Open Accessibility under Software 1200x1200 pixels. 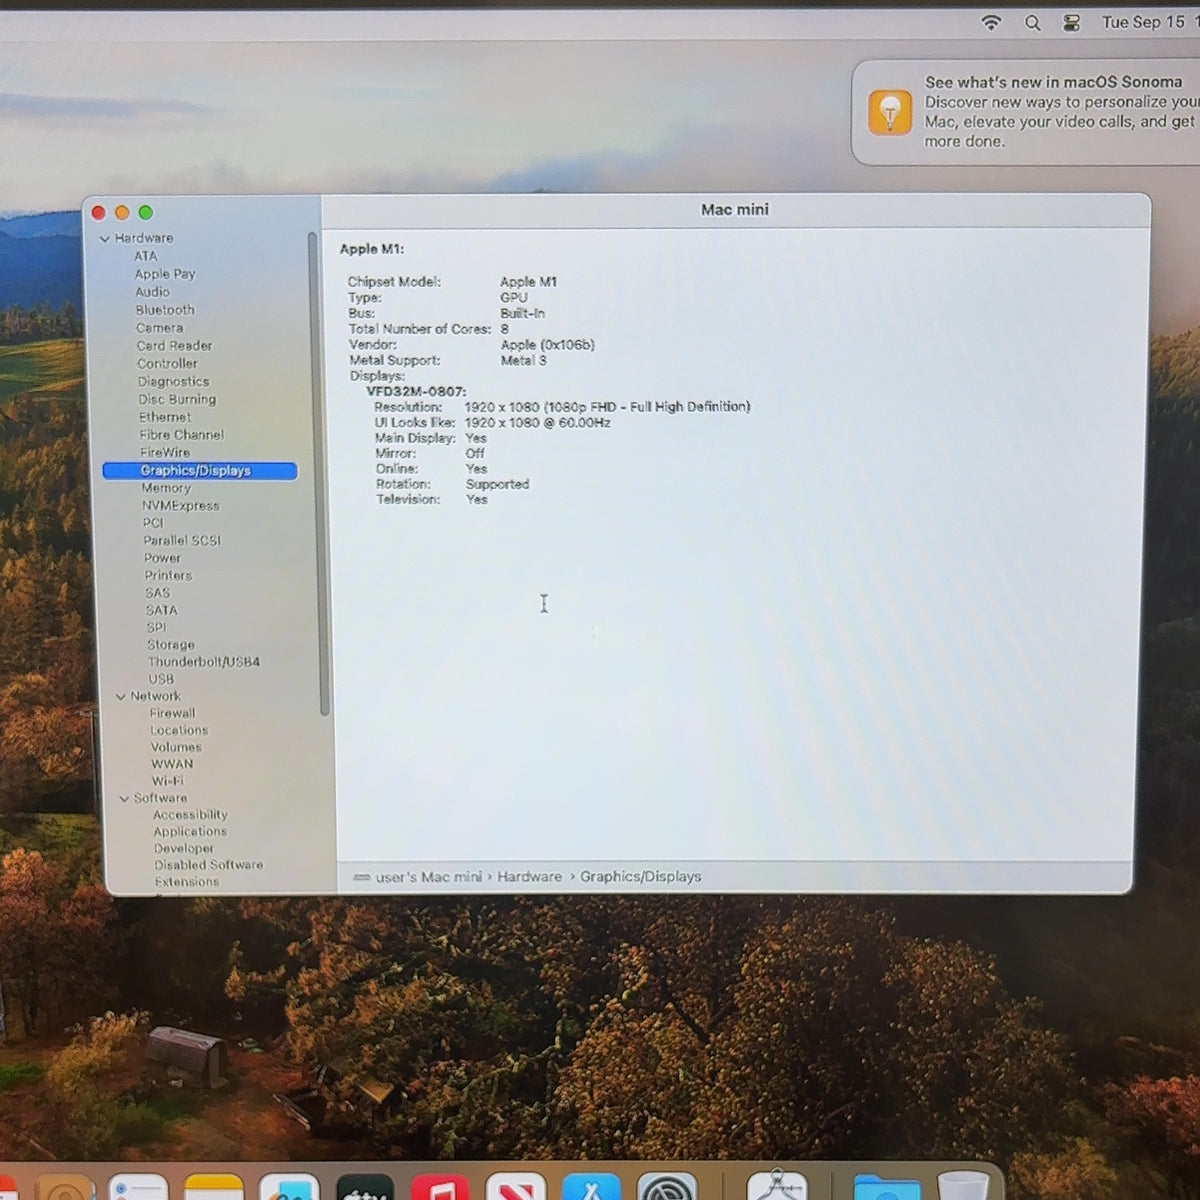[190, 815]
